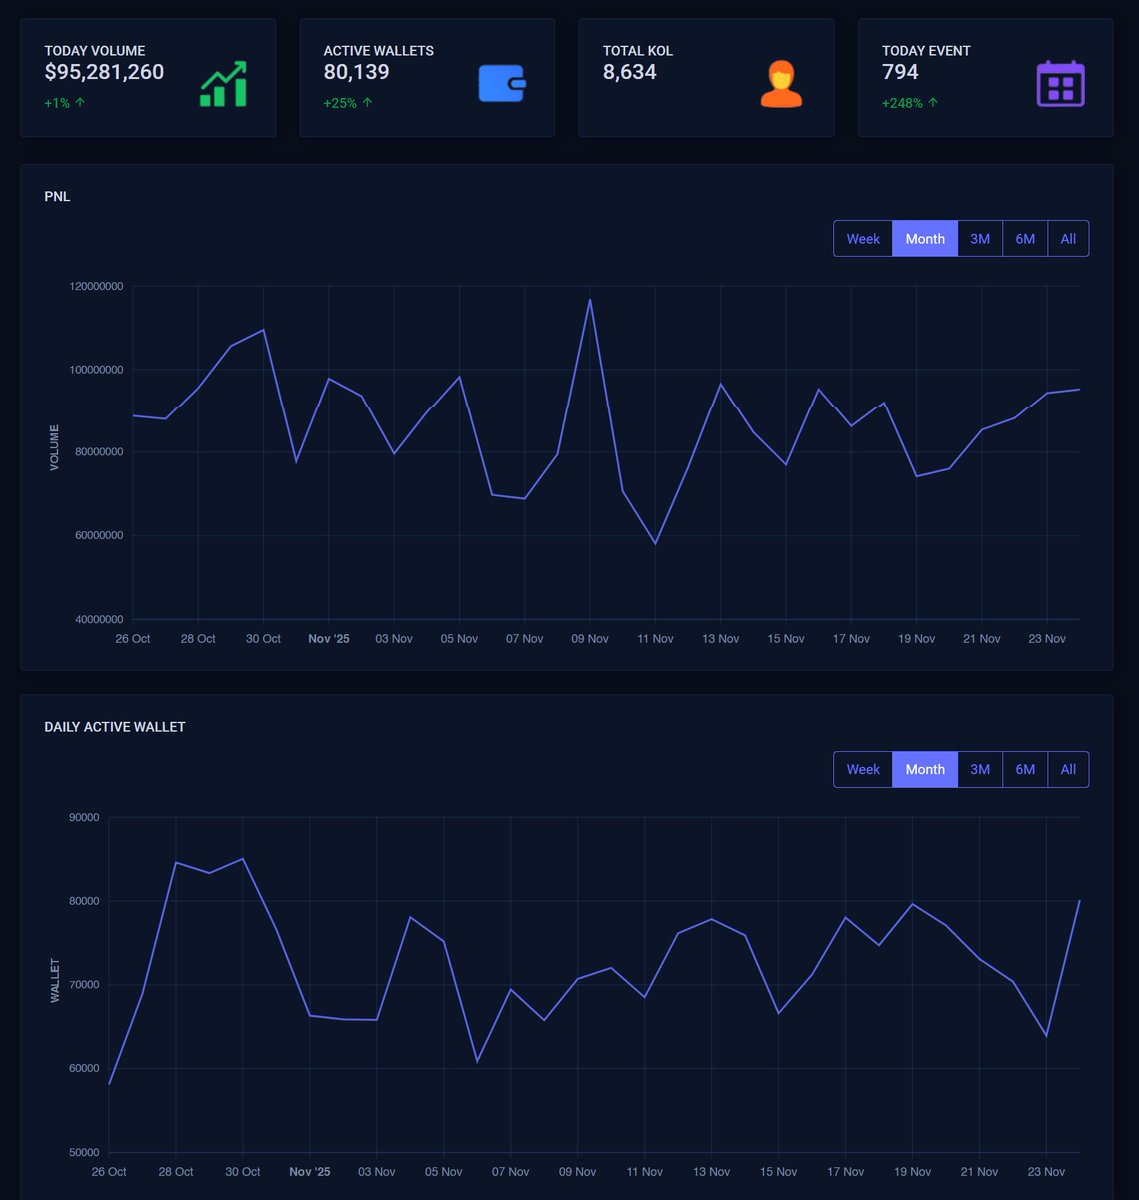Click the Total KOL value 8,634

629,72
